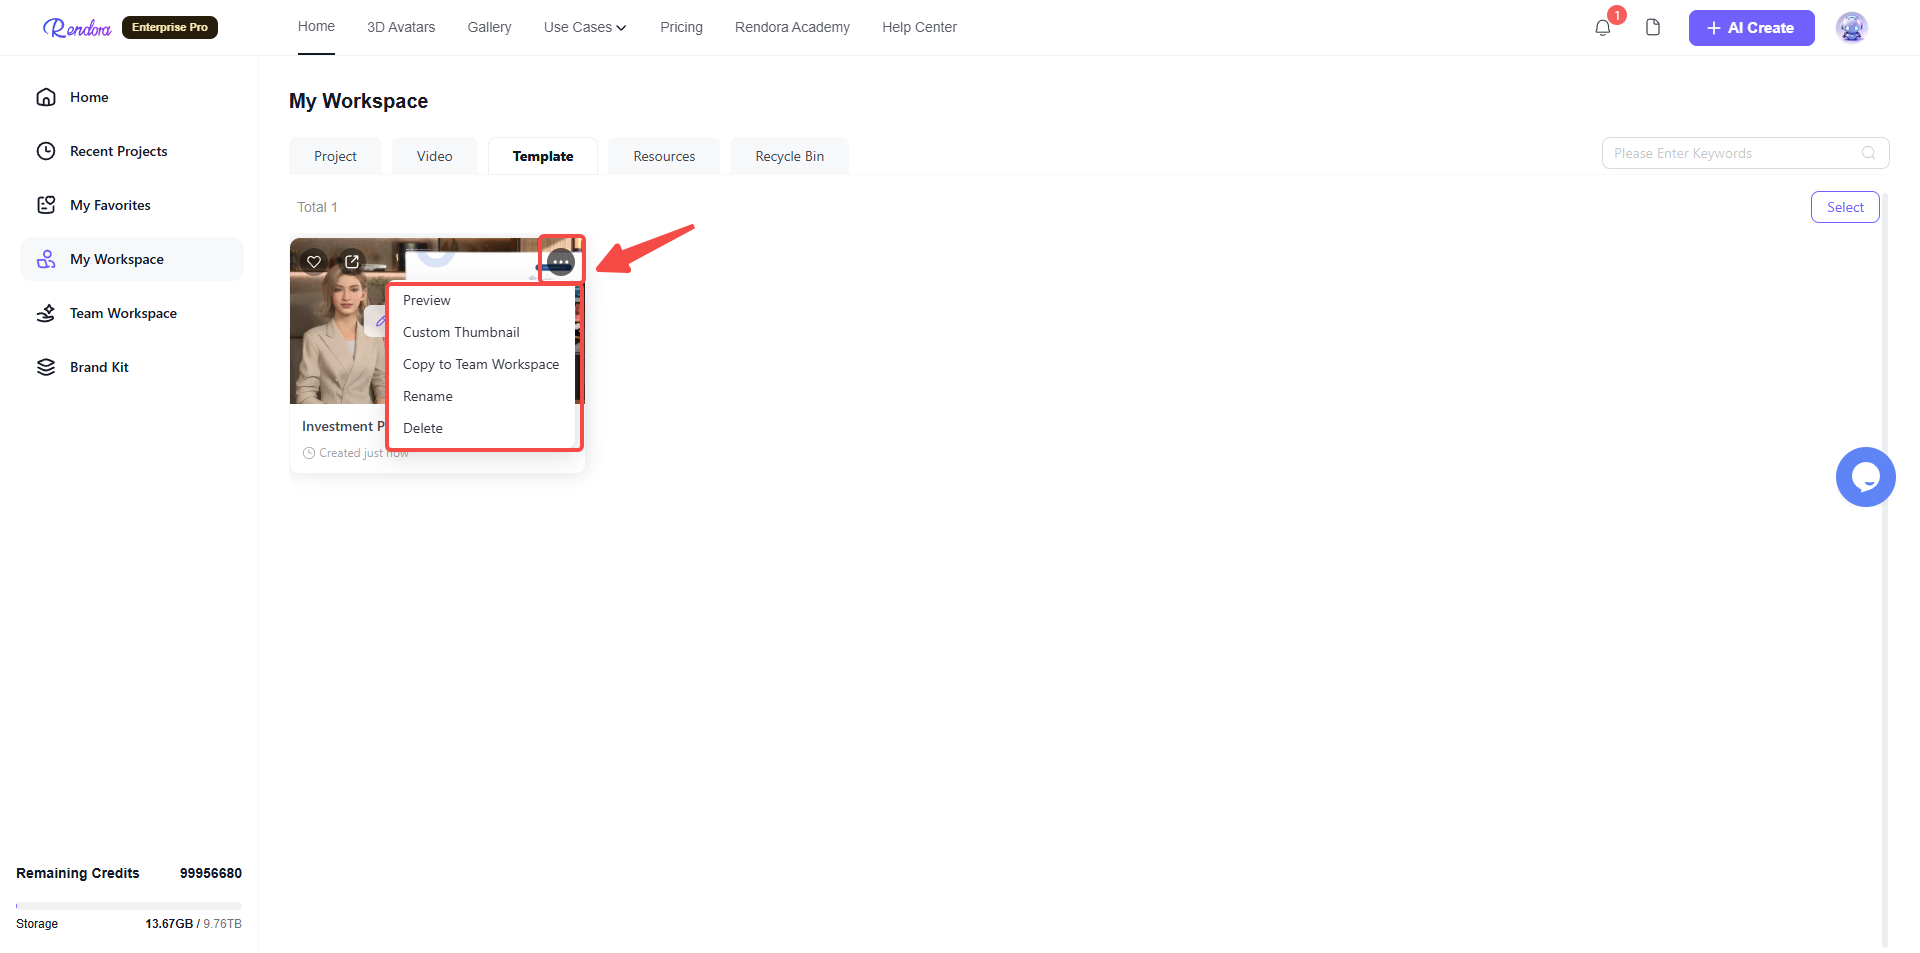Viewport: 1920px width, 953px height.
Task: Choose Rename from the context menu
Action: (x=484, y=396)
